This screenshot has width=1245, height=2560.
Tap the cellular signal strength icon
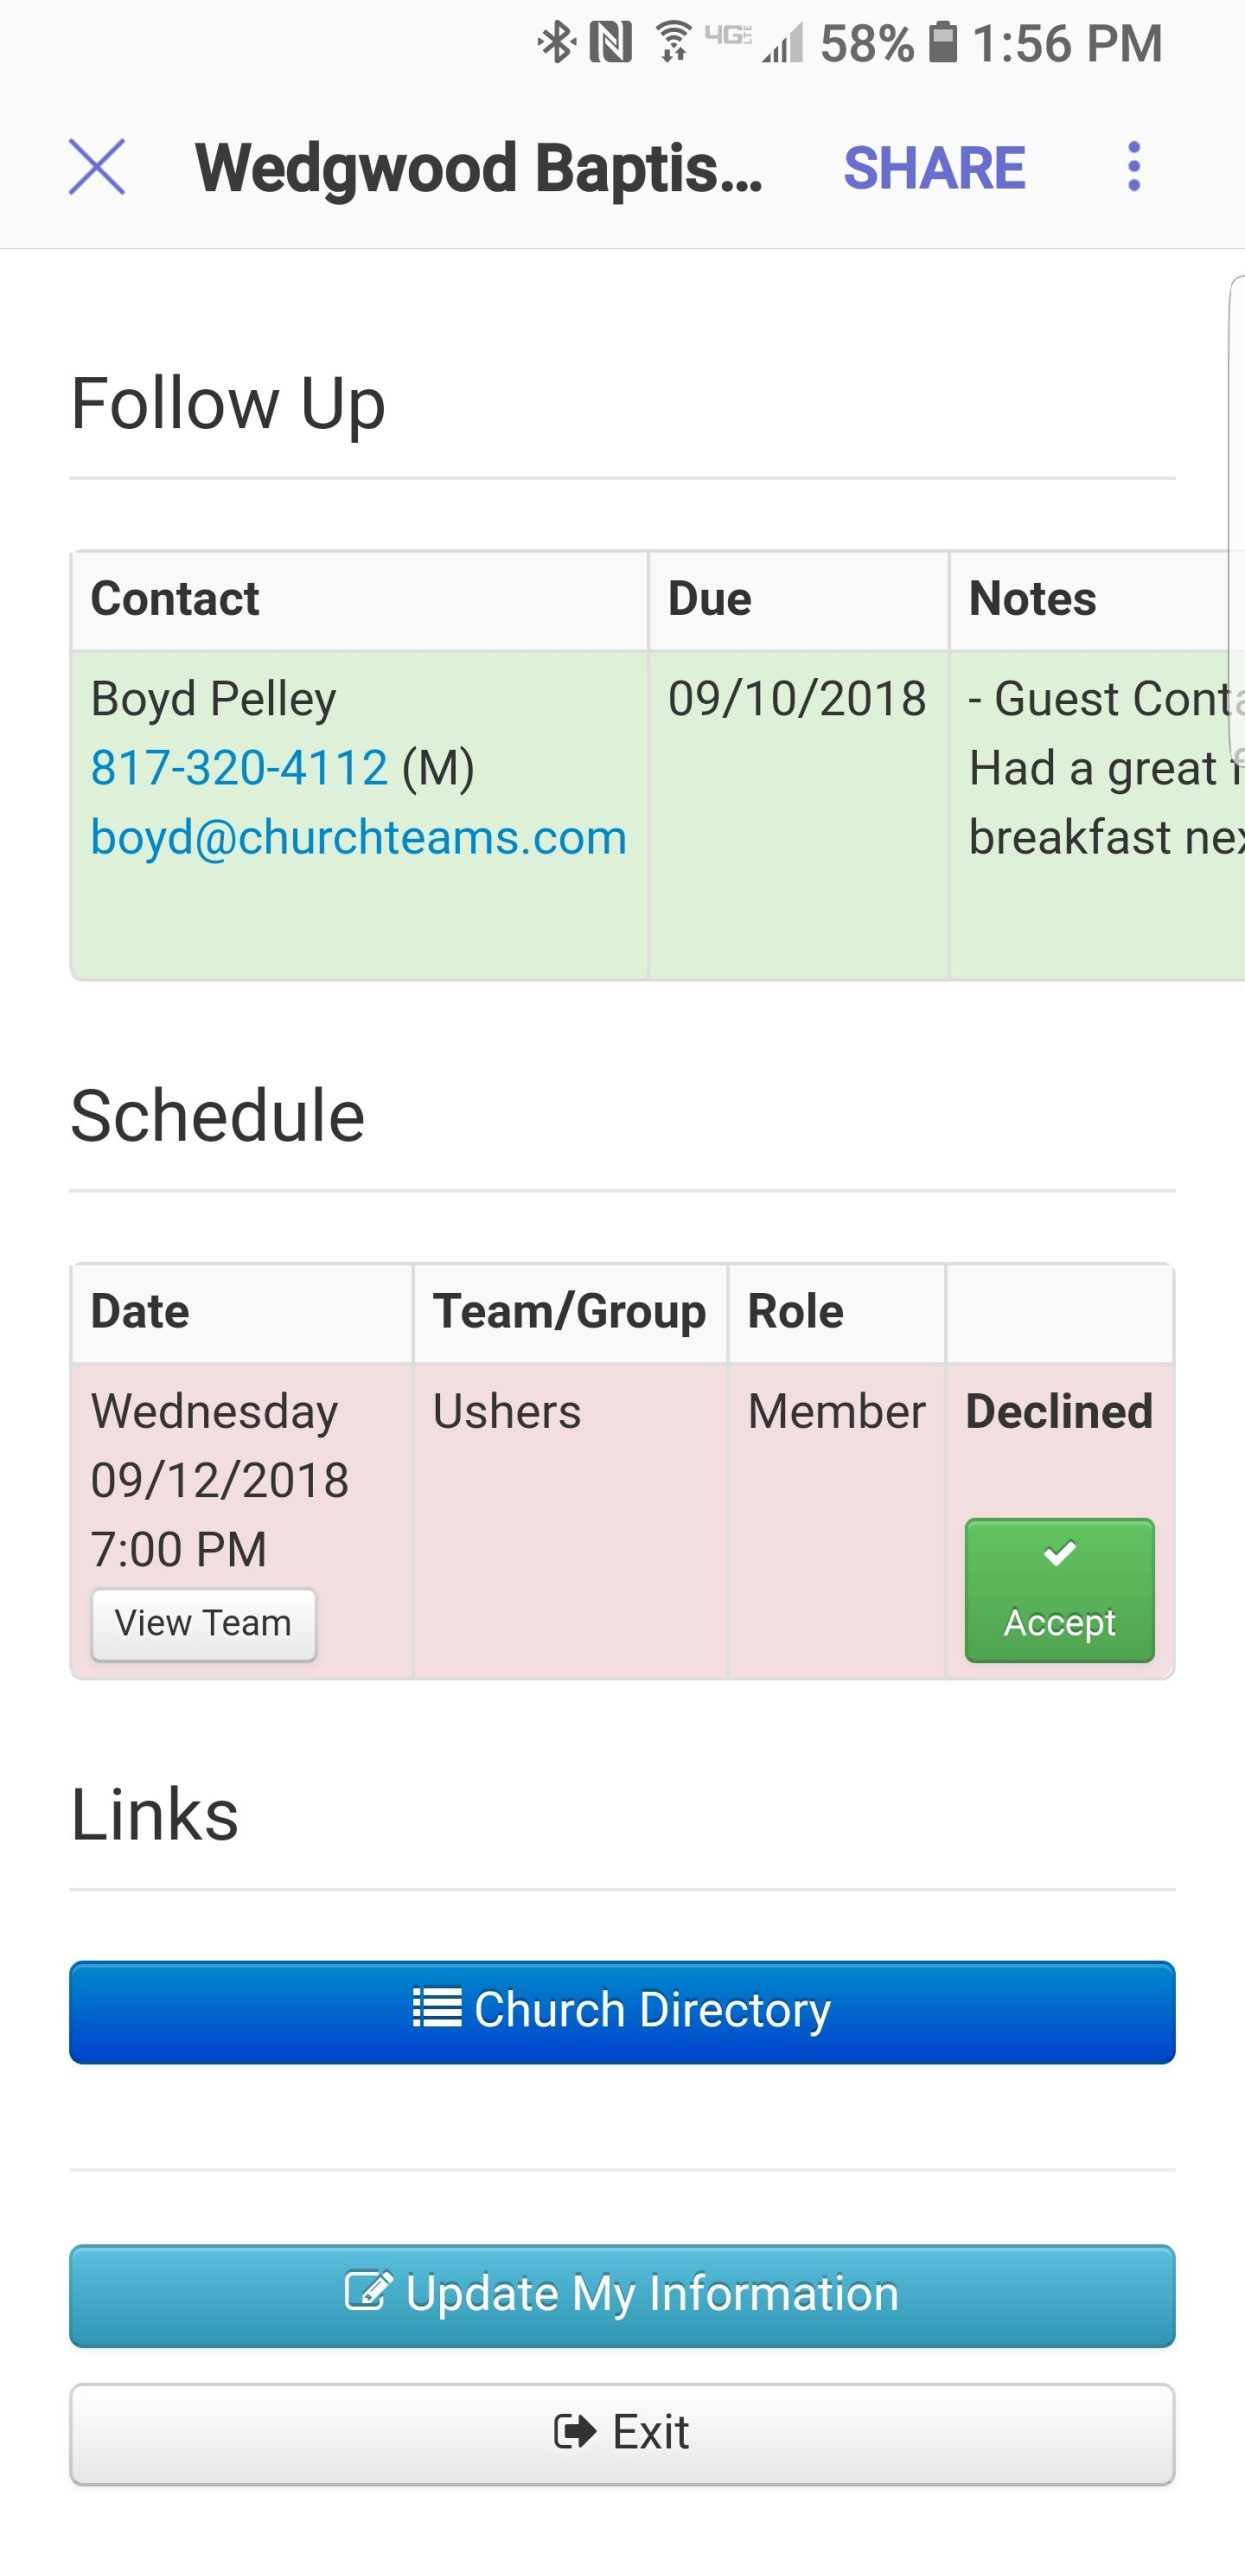pos(783,45)
